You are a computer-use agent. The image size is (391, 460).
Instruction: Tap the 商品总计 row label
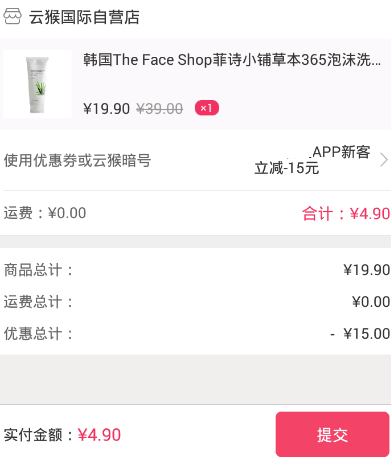click(x=38, y=270)
